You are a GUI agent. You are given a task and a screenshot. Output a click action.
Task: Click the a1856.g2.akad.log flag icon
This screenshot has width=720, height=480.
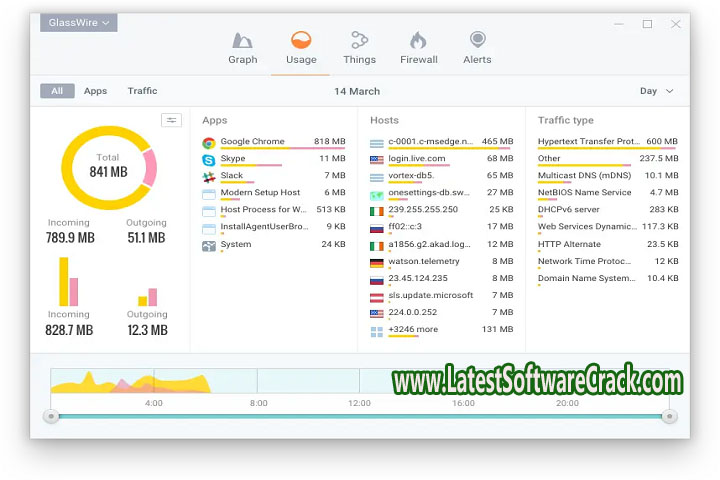[x=377, y=246]
